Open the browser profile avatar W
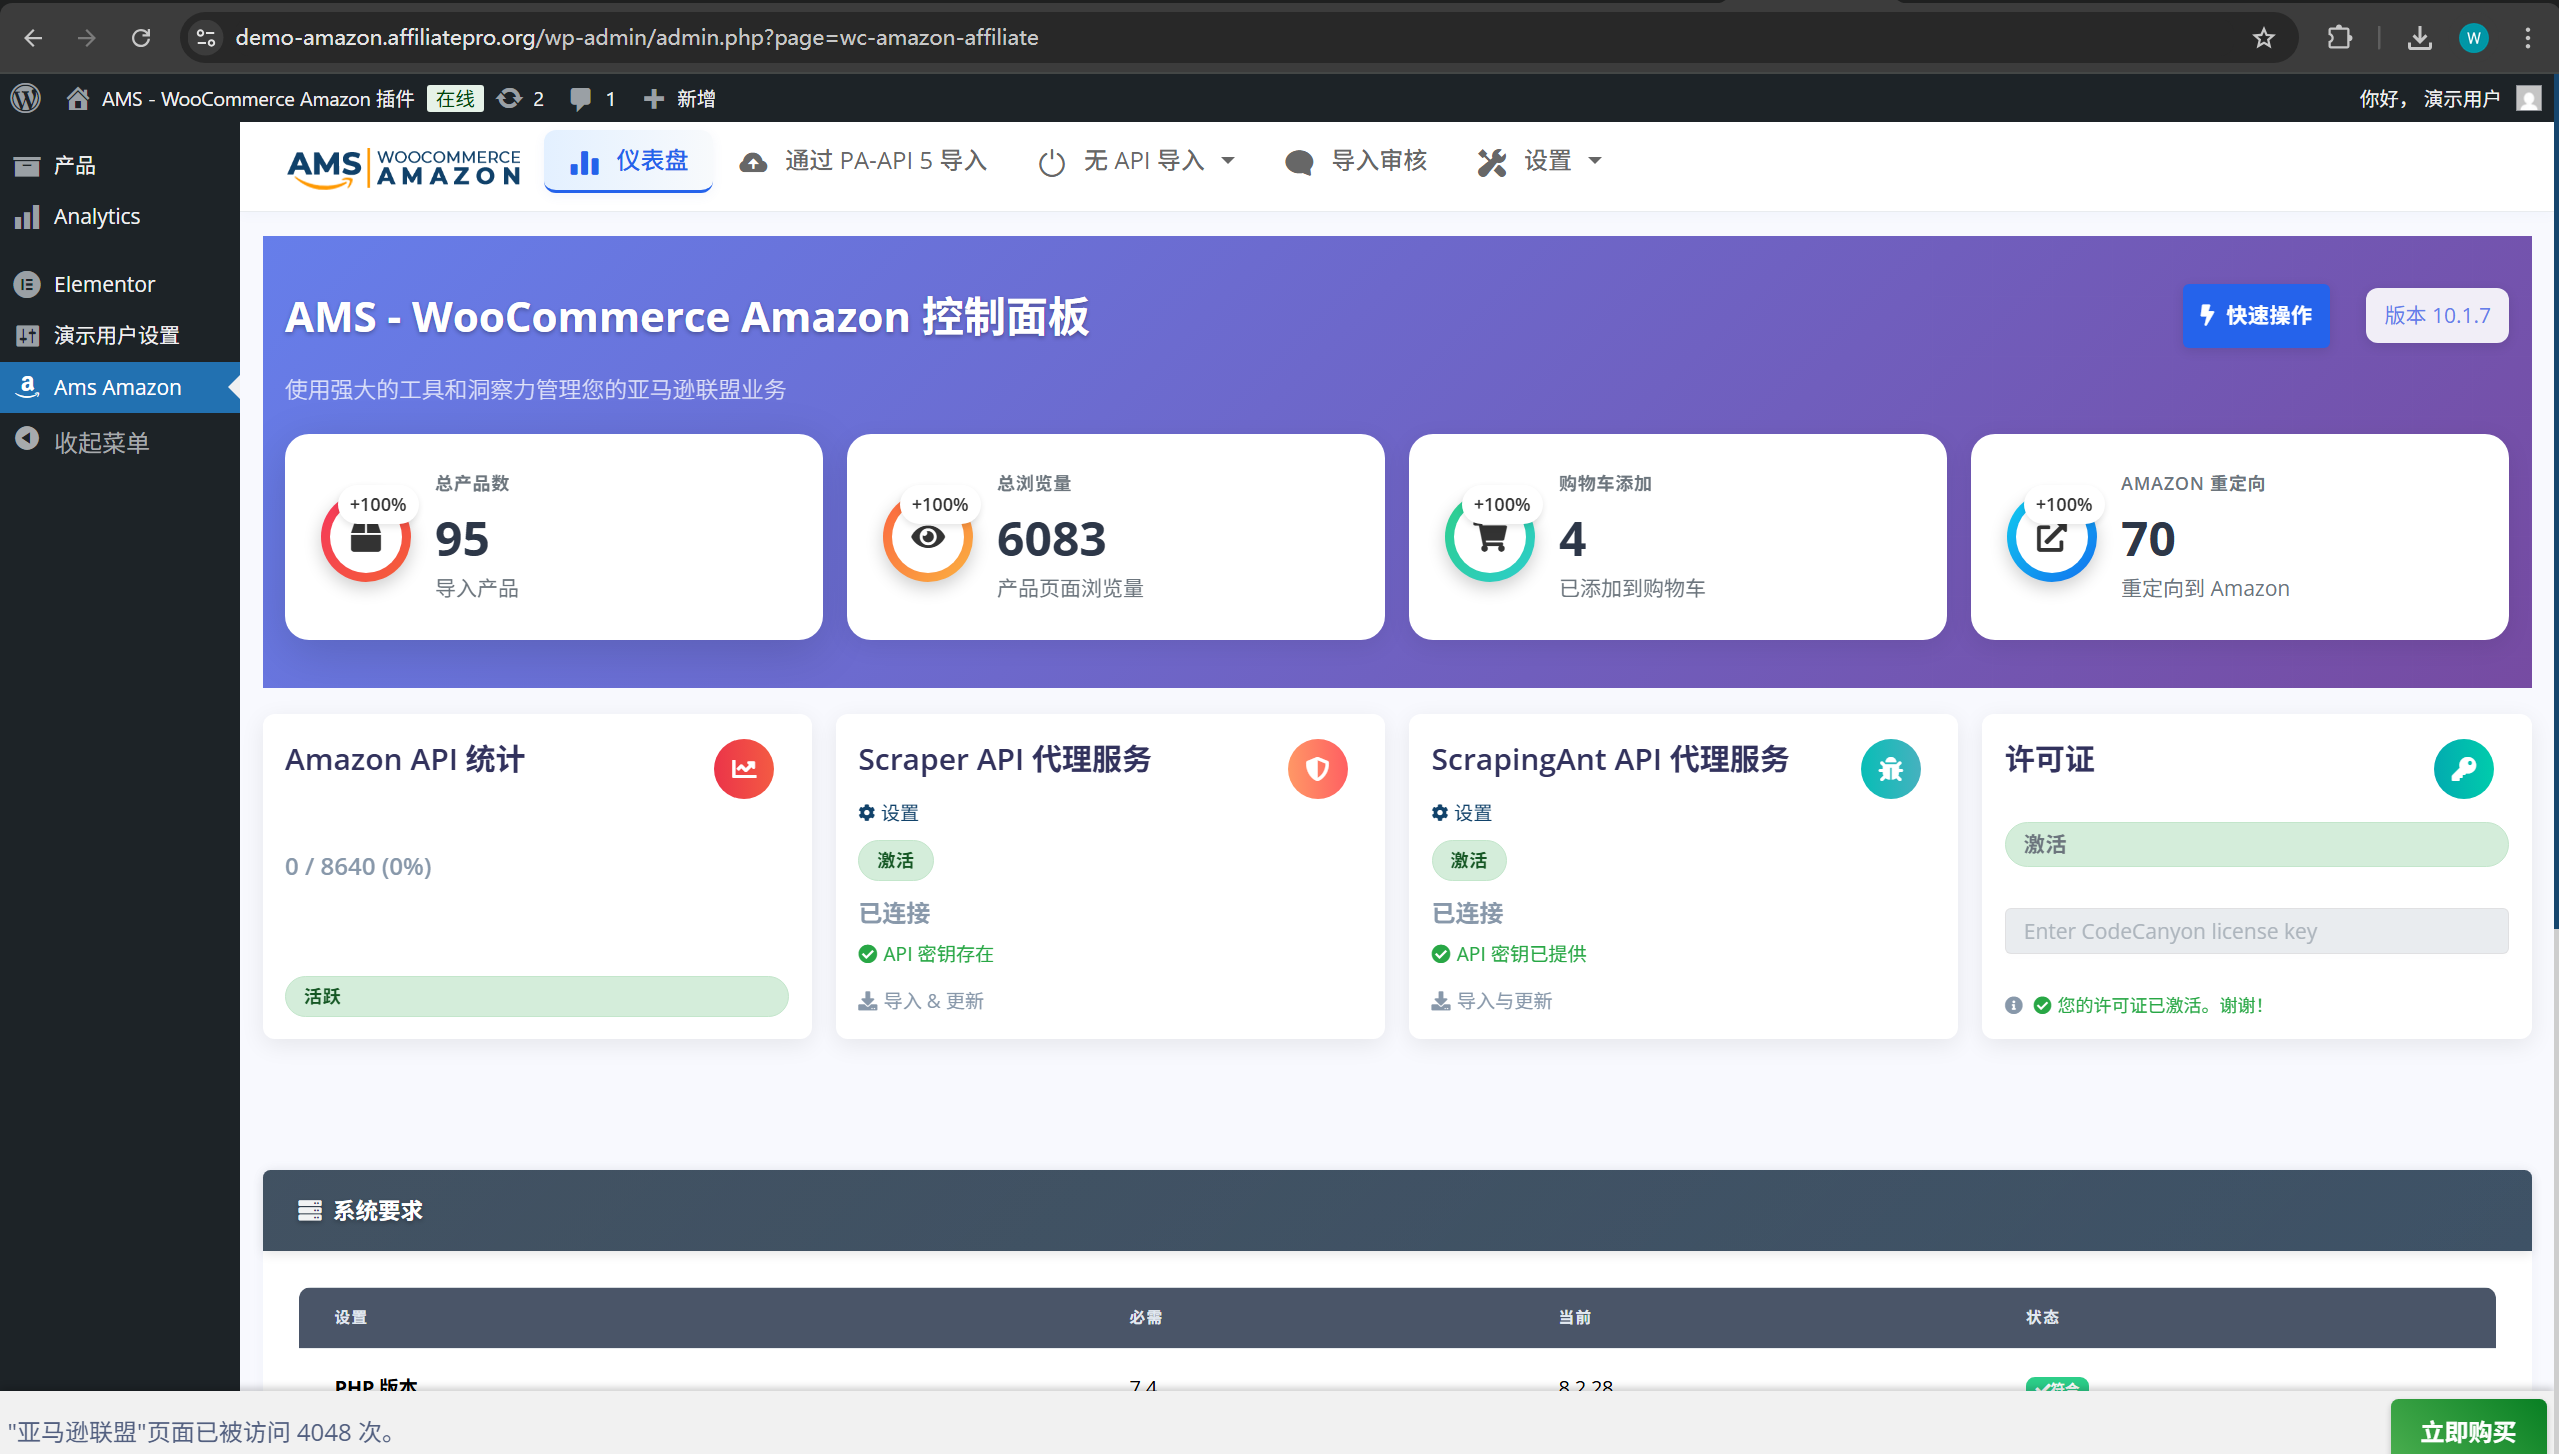Image resolution: width=2559 pixels, height=1454 pixels. [x=2473, y=38]
